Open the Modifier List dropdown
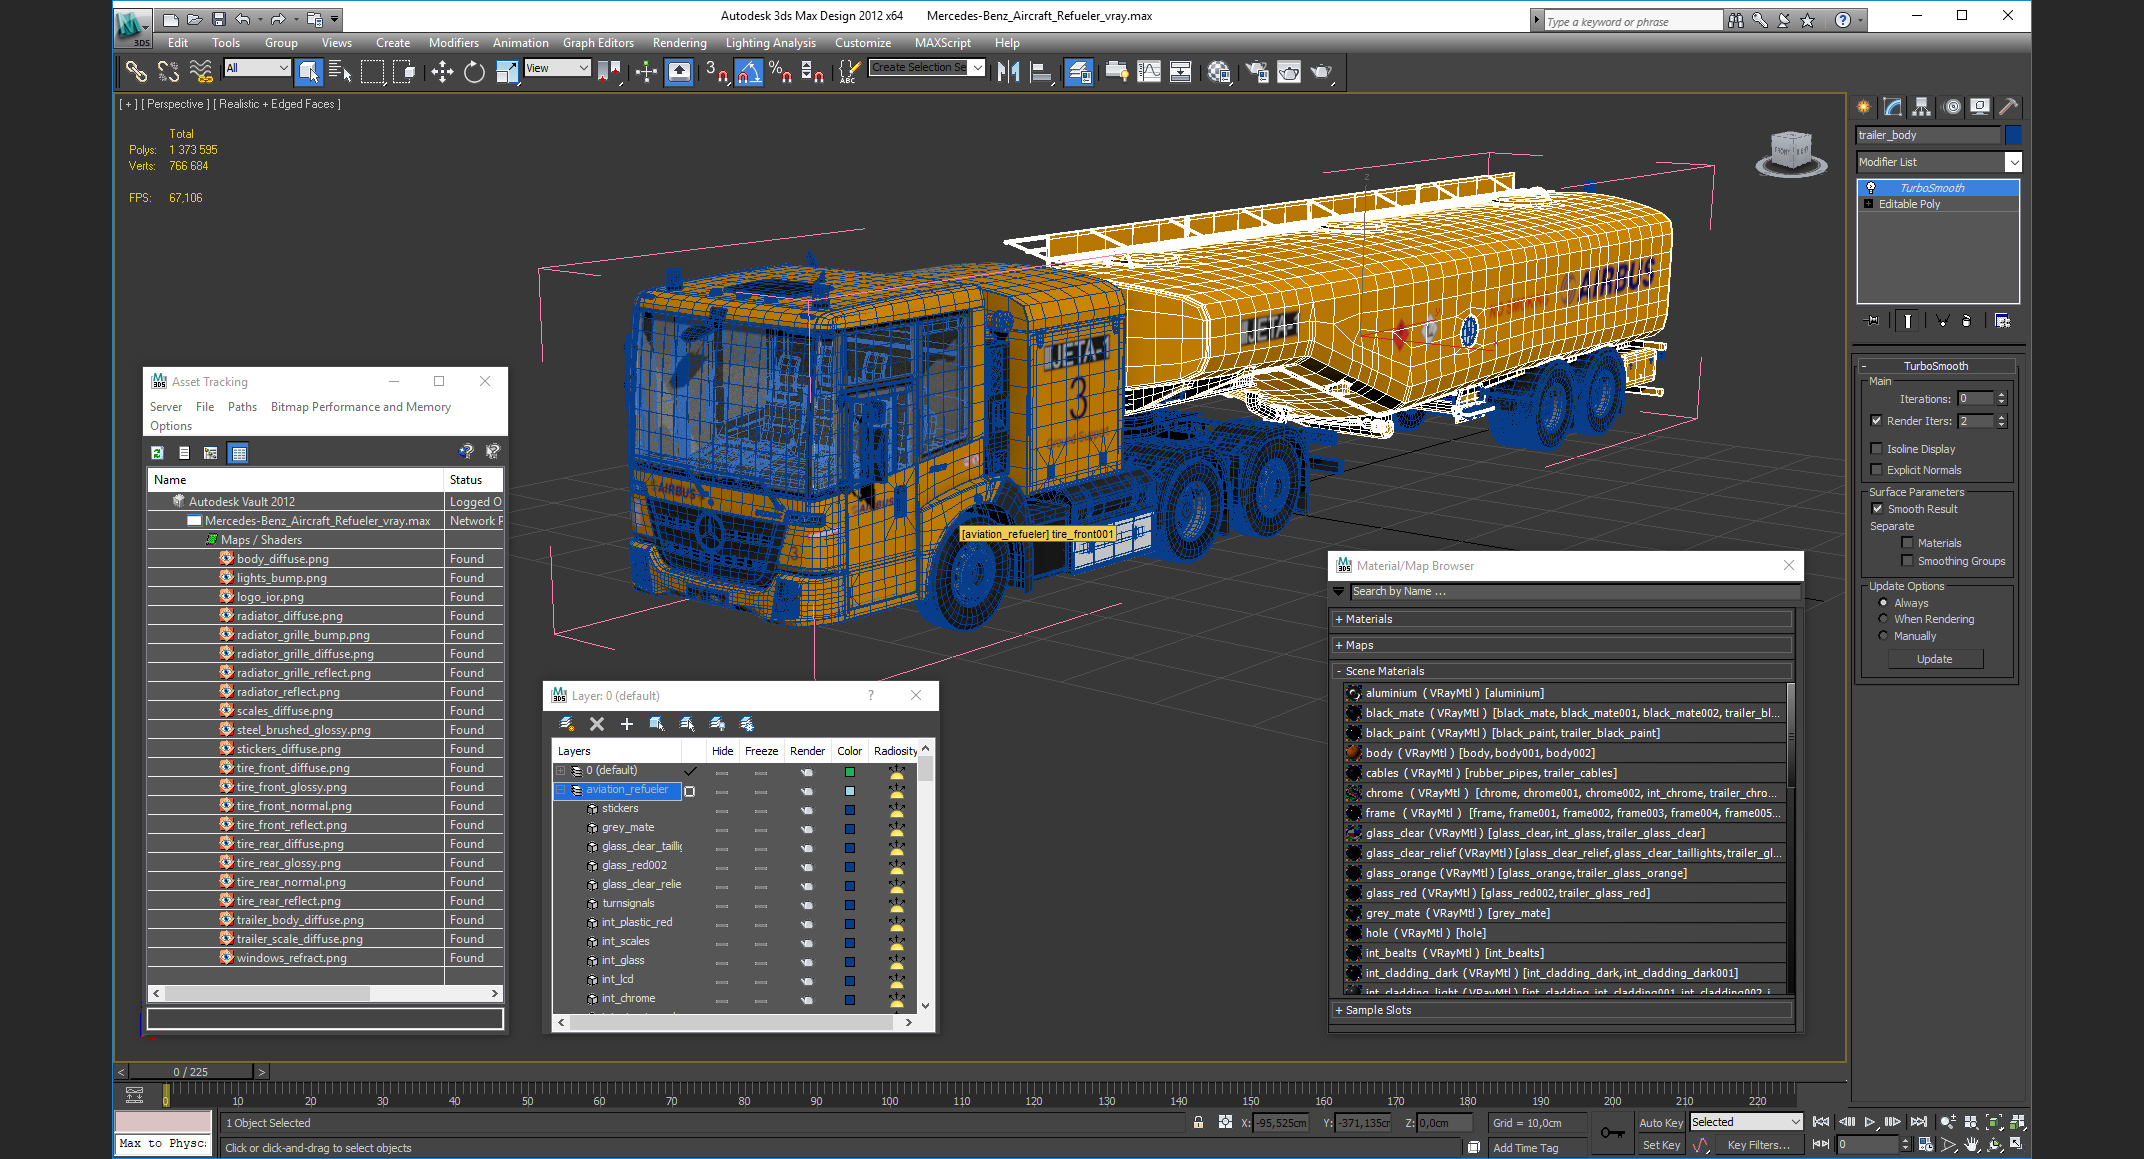The image size is (2144, 1159). 2013,162
